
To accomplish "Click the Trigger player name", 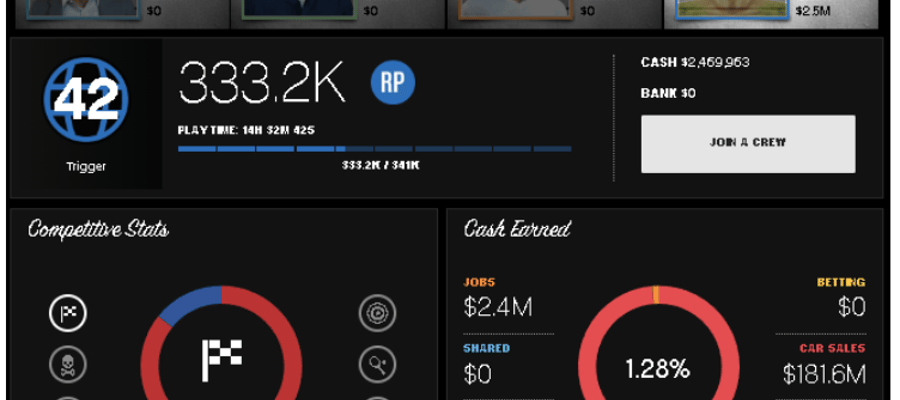I will click(x=86, y=167).
